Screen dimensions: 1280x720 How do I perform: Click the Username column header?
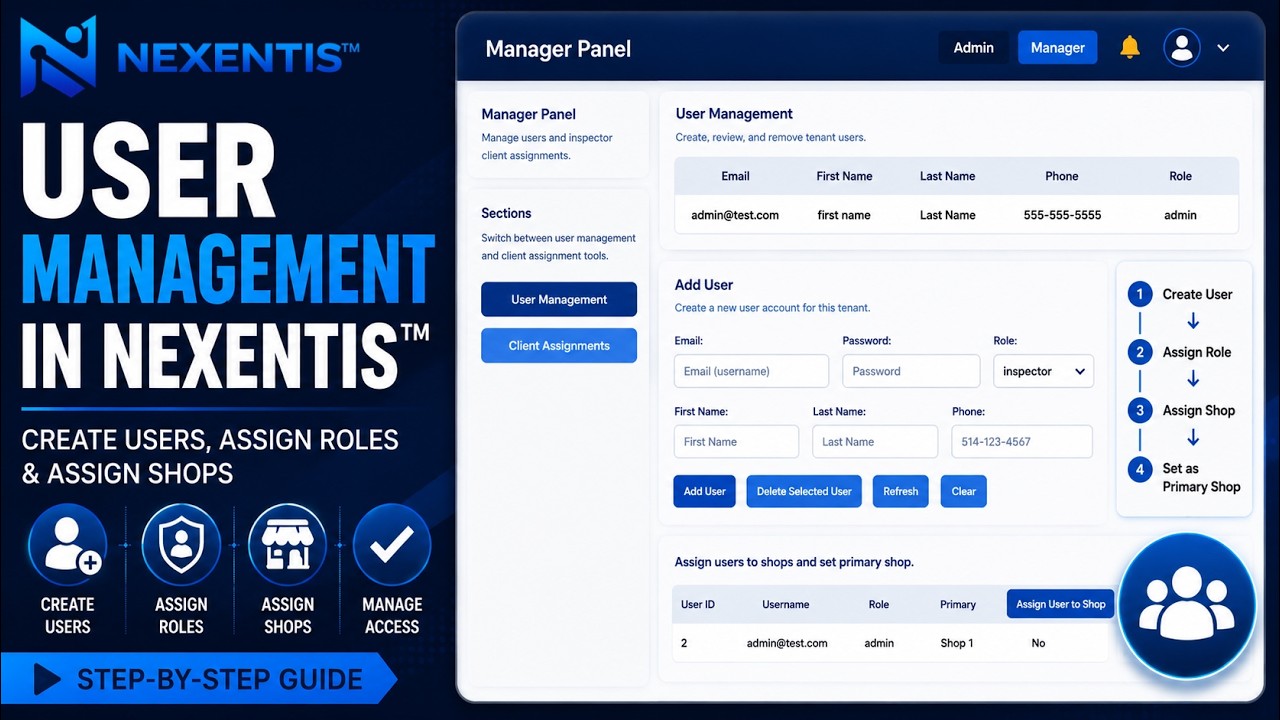786,604
